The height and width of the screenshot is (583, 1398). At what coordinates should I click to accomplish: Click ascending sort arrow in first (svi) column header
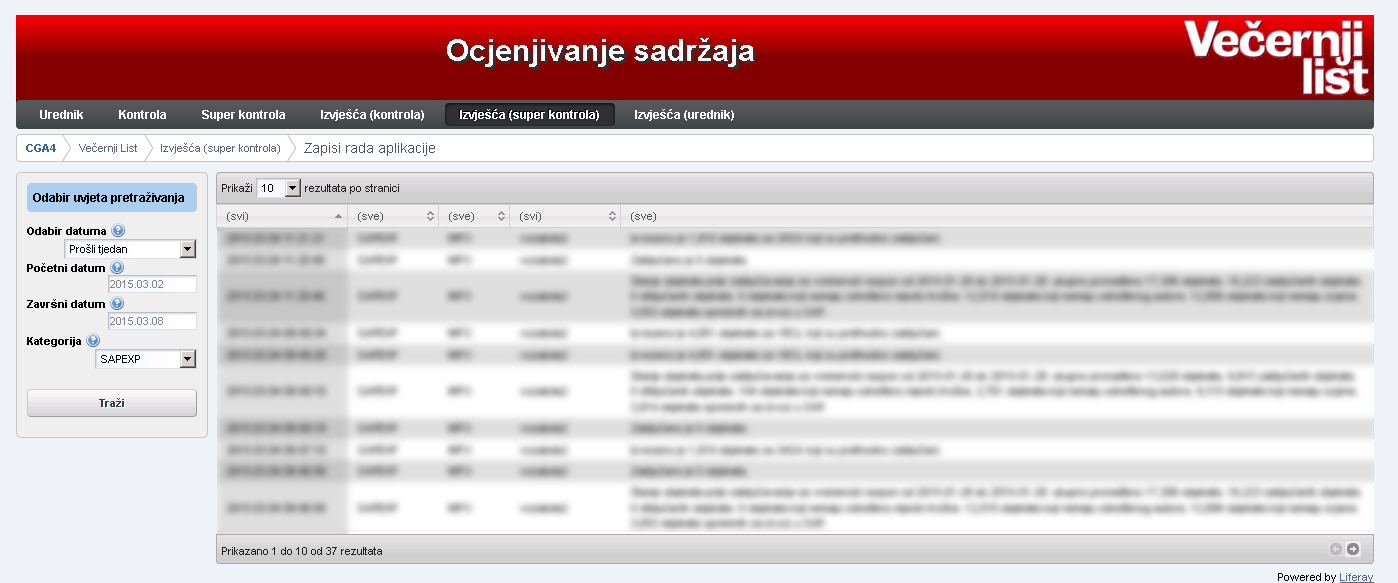(338, 216)
